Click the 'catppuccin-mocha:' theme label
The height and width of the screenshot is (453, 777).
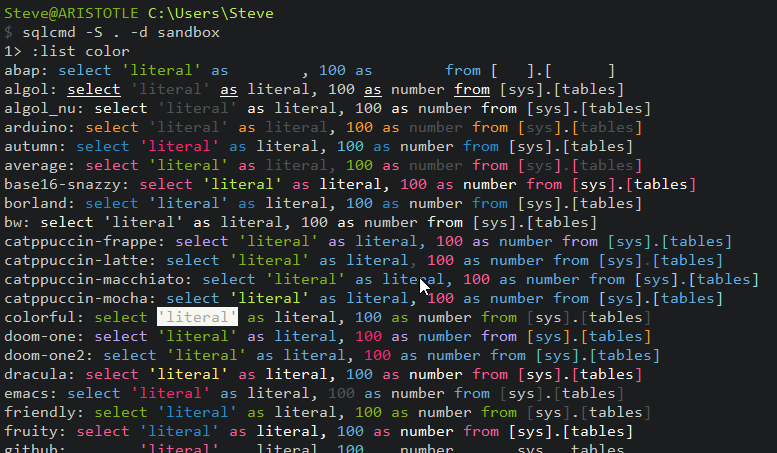80,298
